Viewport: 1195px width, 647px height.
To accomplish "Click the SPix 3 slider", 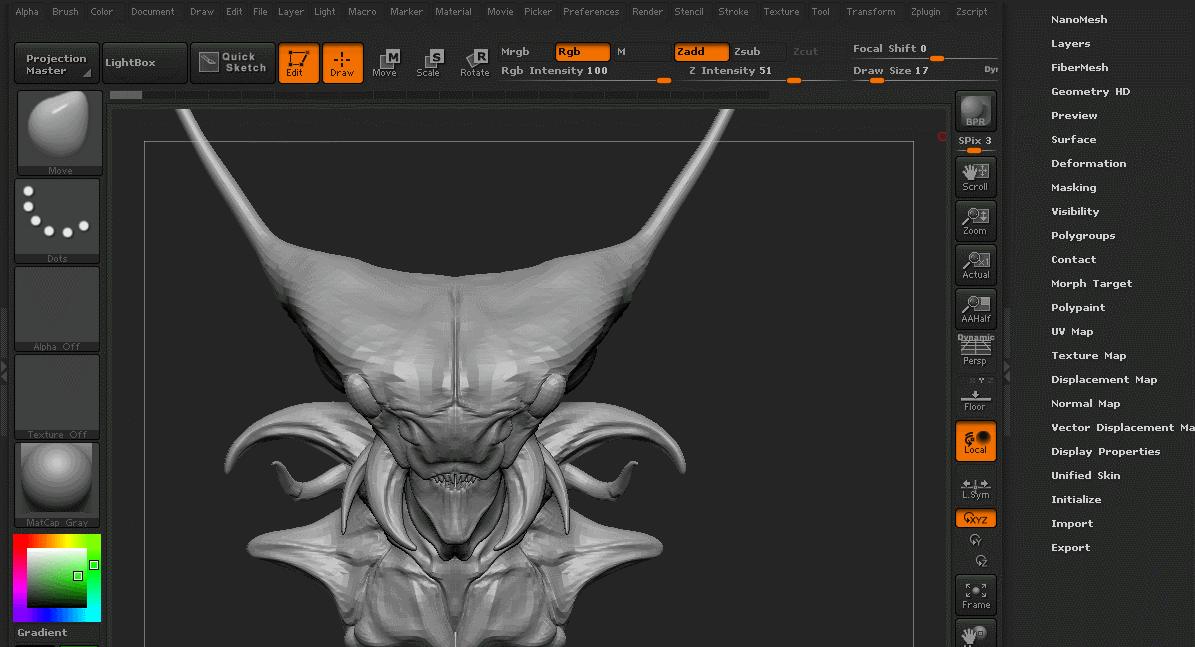I will pyautogui.click(x=976, y=143).
